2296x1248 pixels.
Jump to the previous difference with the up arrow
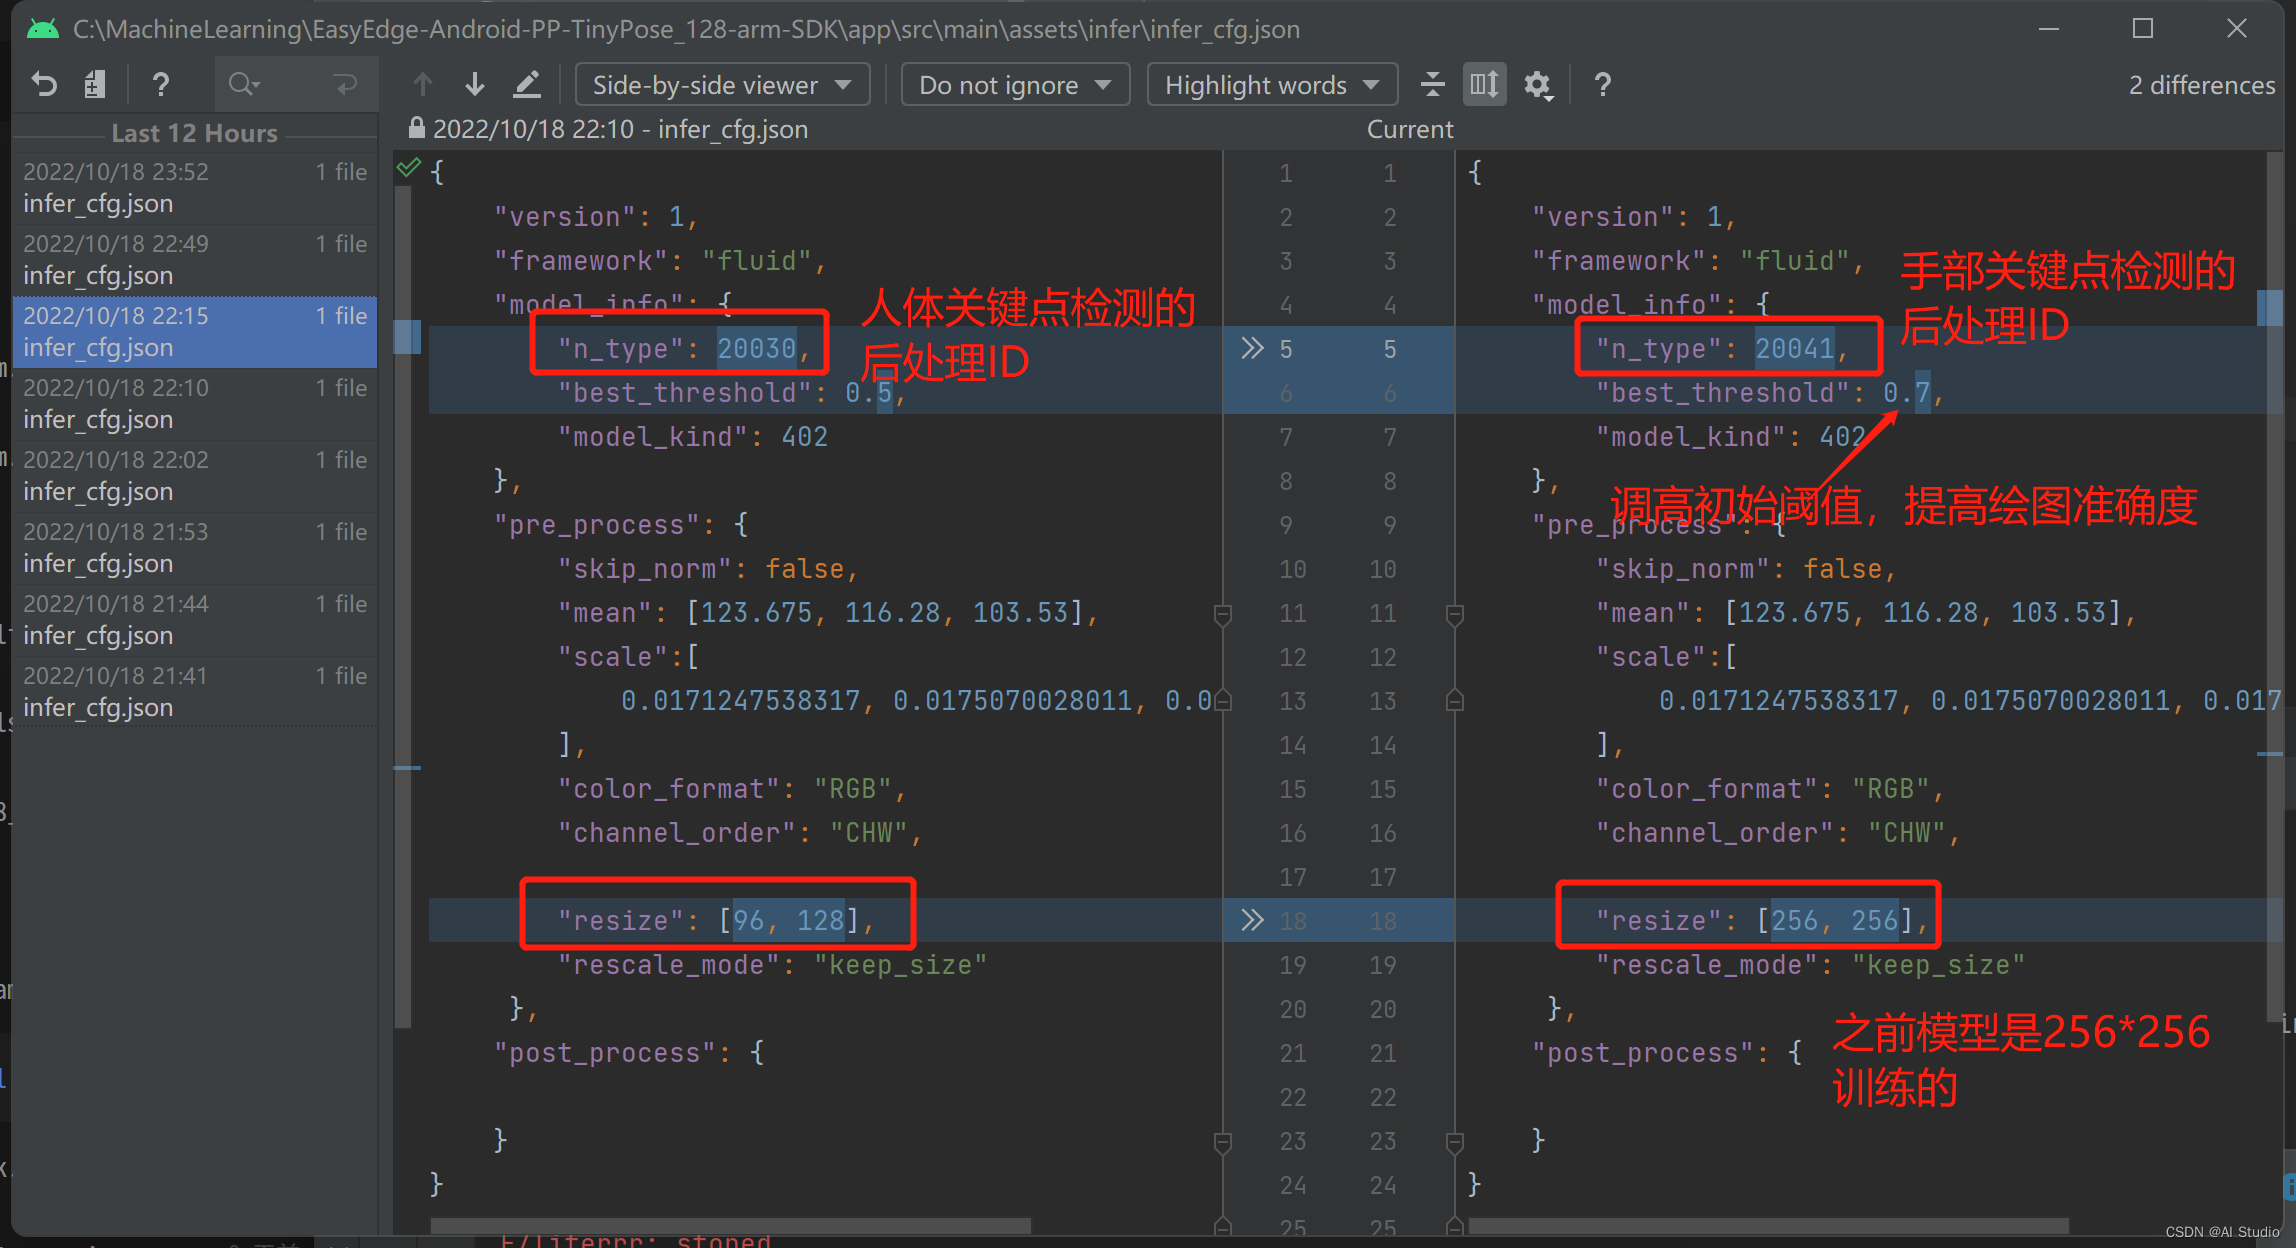tap(422, 84)
